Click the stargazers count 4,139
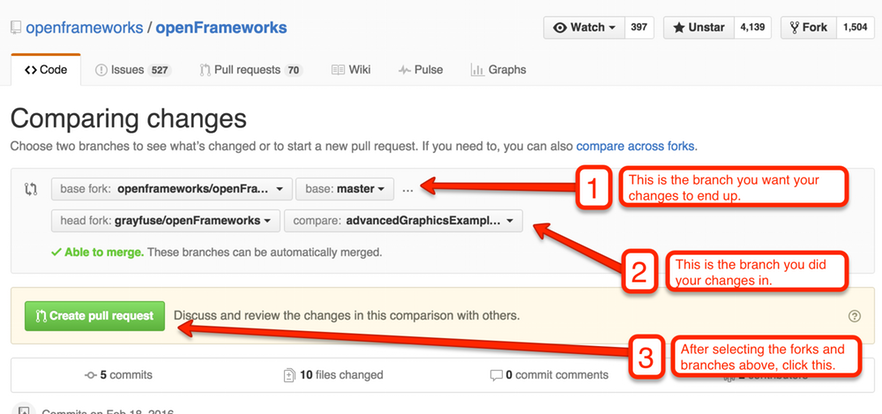This screenshot has width=882, height=414. click(x=753, y=28)
